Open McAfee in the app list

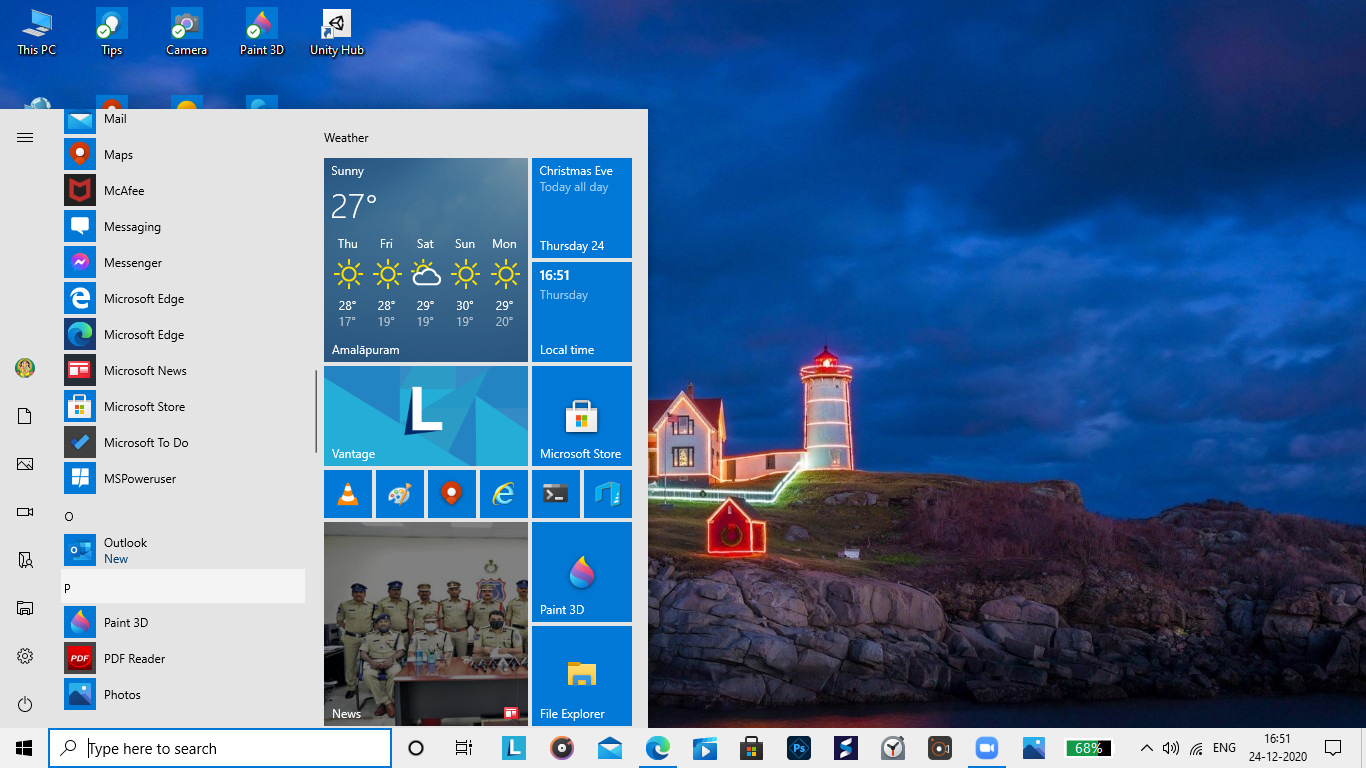[x=184, y=191]
